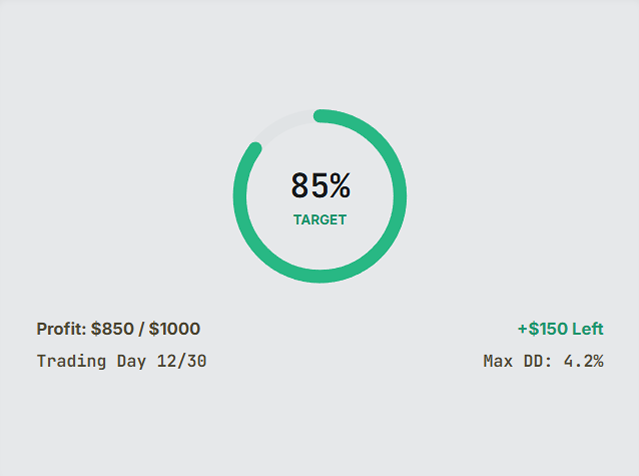Select the $850 current profit amount

pos(112,329)
